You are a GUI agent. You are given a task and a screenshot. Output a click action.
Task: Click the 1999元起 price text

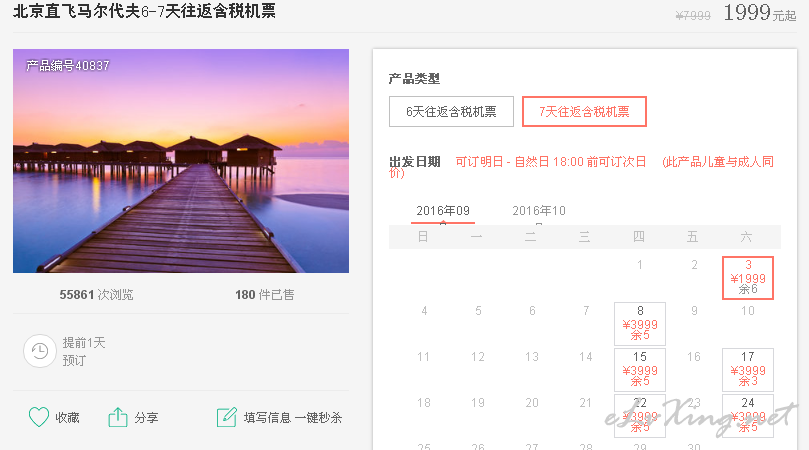tap(759, 12)
